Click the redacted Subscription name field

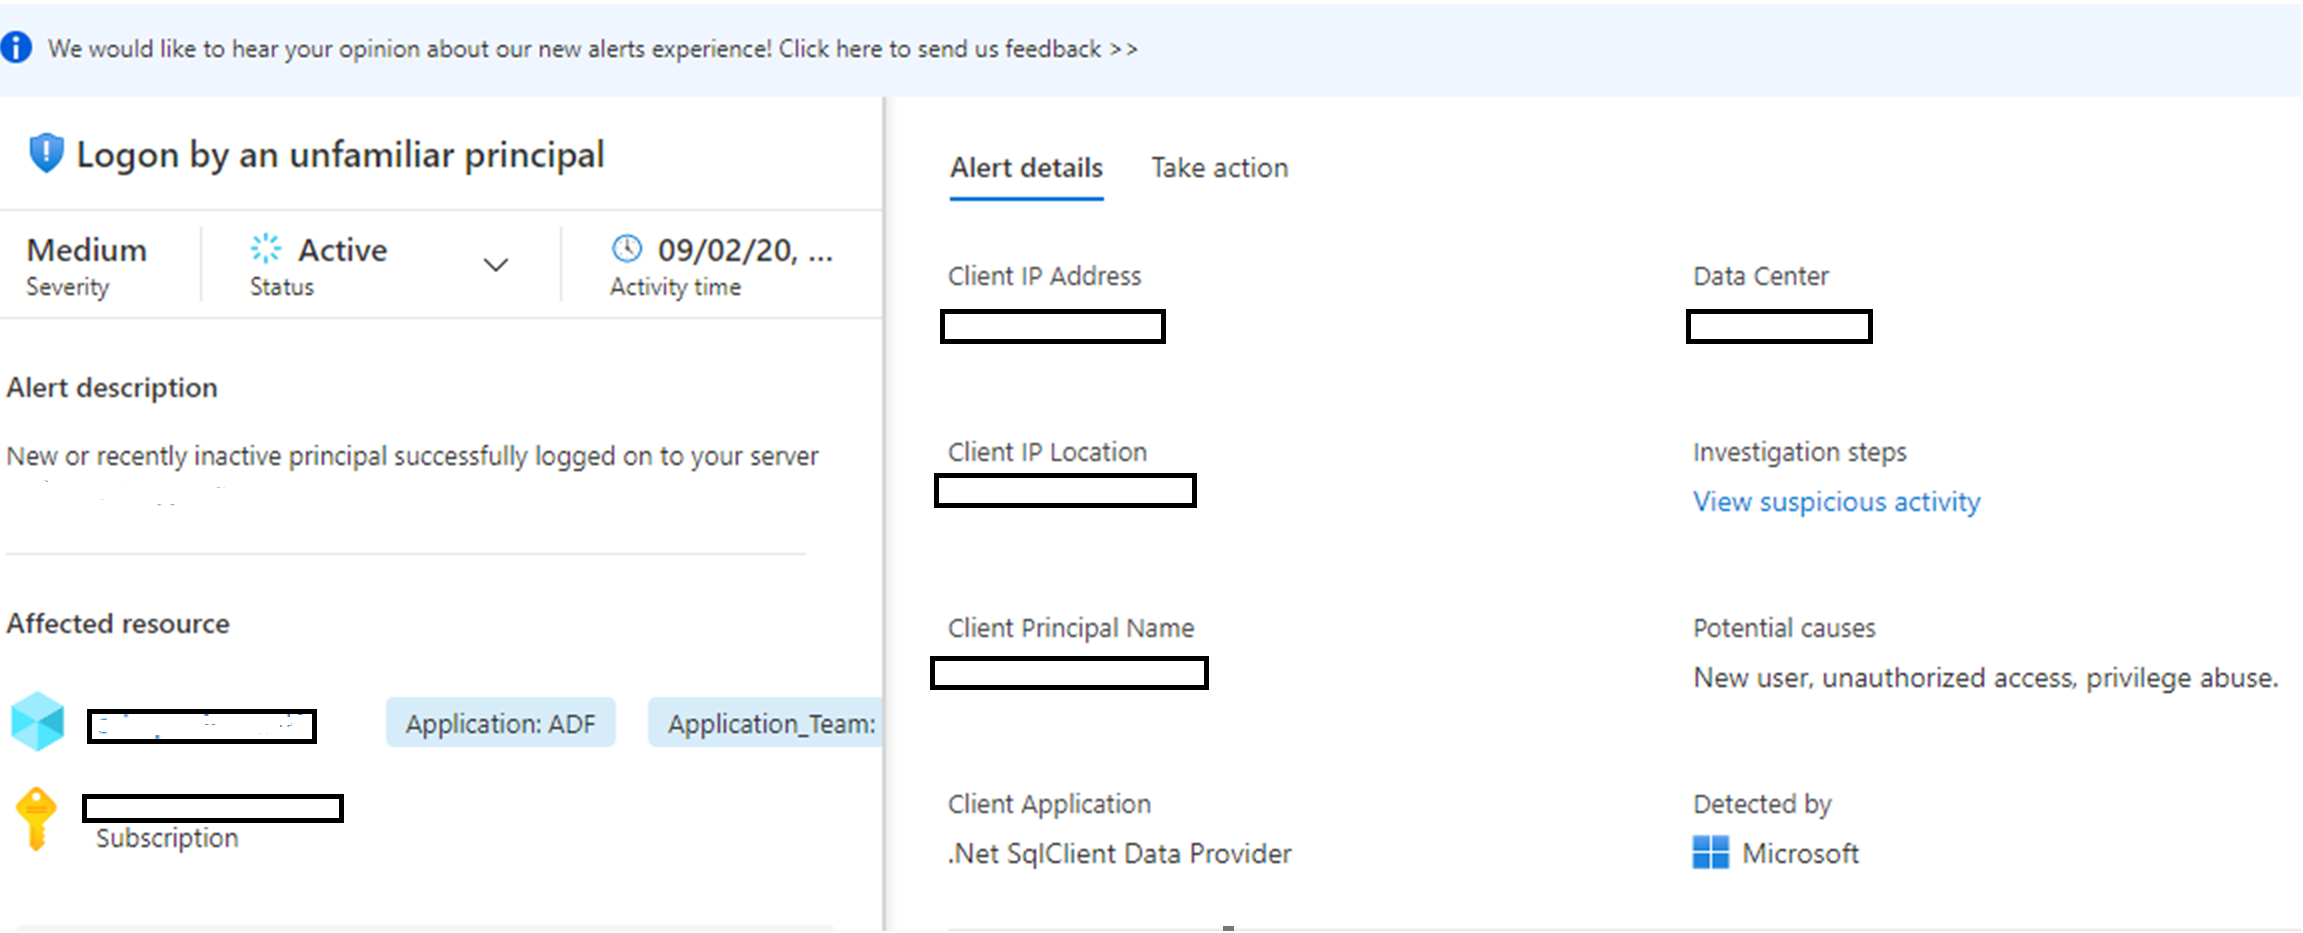(211, 808)
